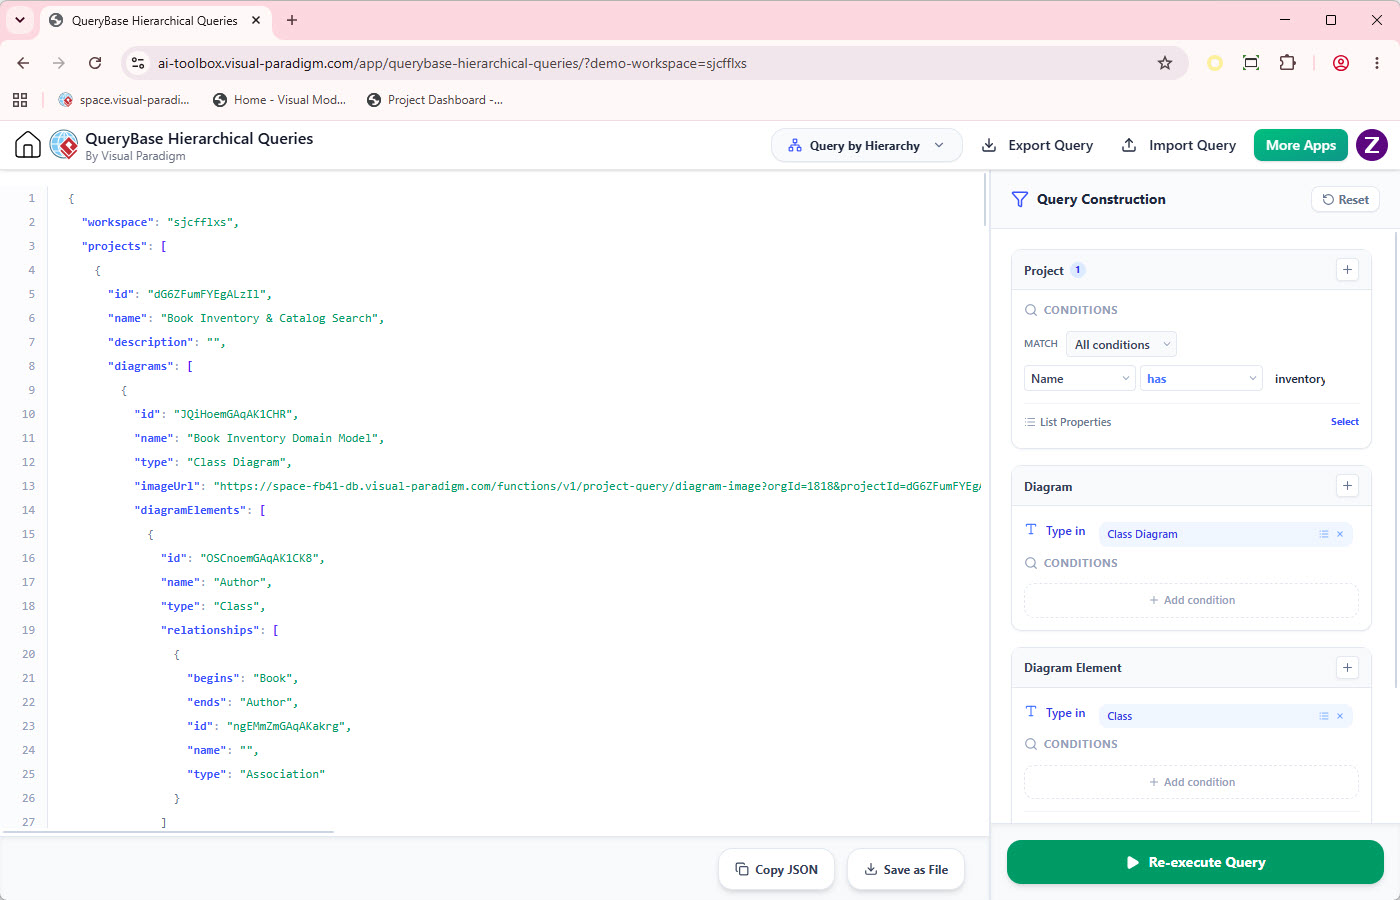The image size is (1400, 900).
Task: Open the MATCH All conditions dropdown
Action: click(1121, 344)
